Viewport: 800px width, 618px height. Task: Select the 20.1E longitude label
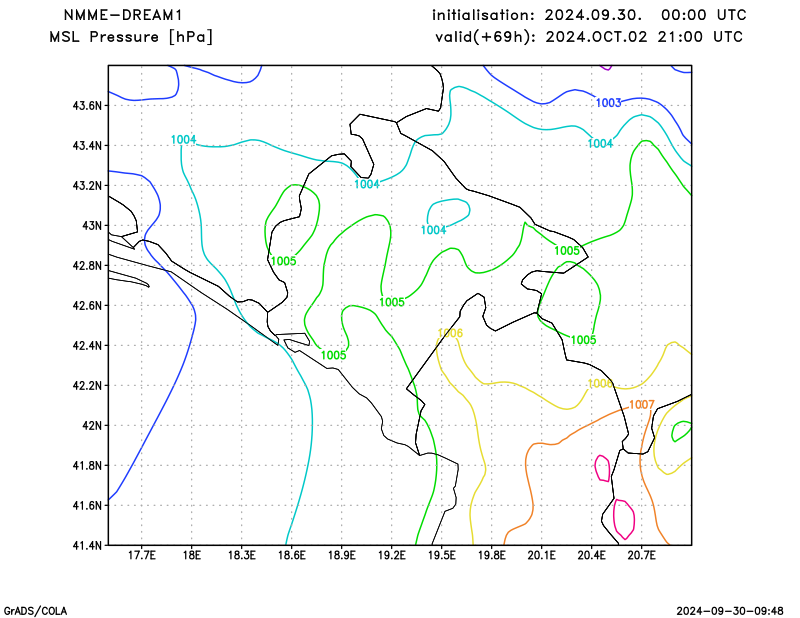click(x=542, y=555)
